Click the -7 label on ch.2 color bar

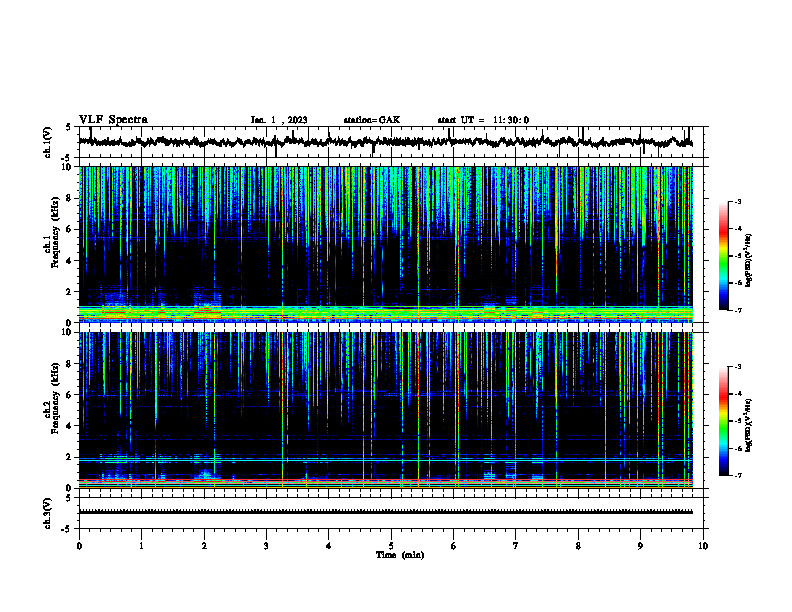click(738, 476)
